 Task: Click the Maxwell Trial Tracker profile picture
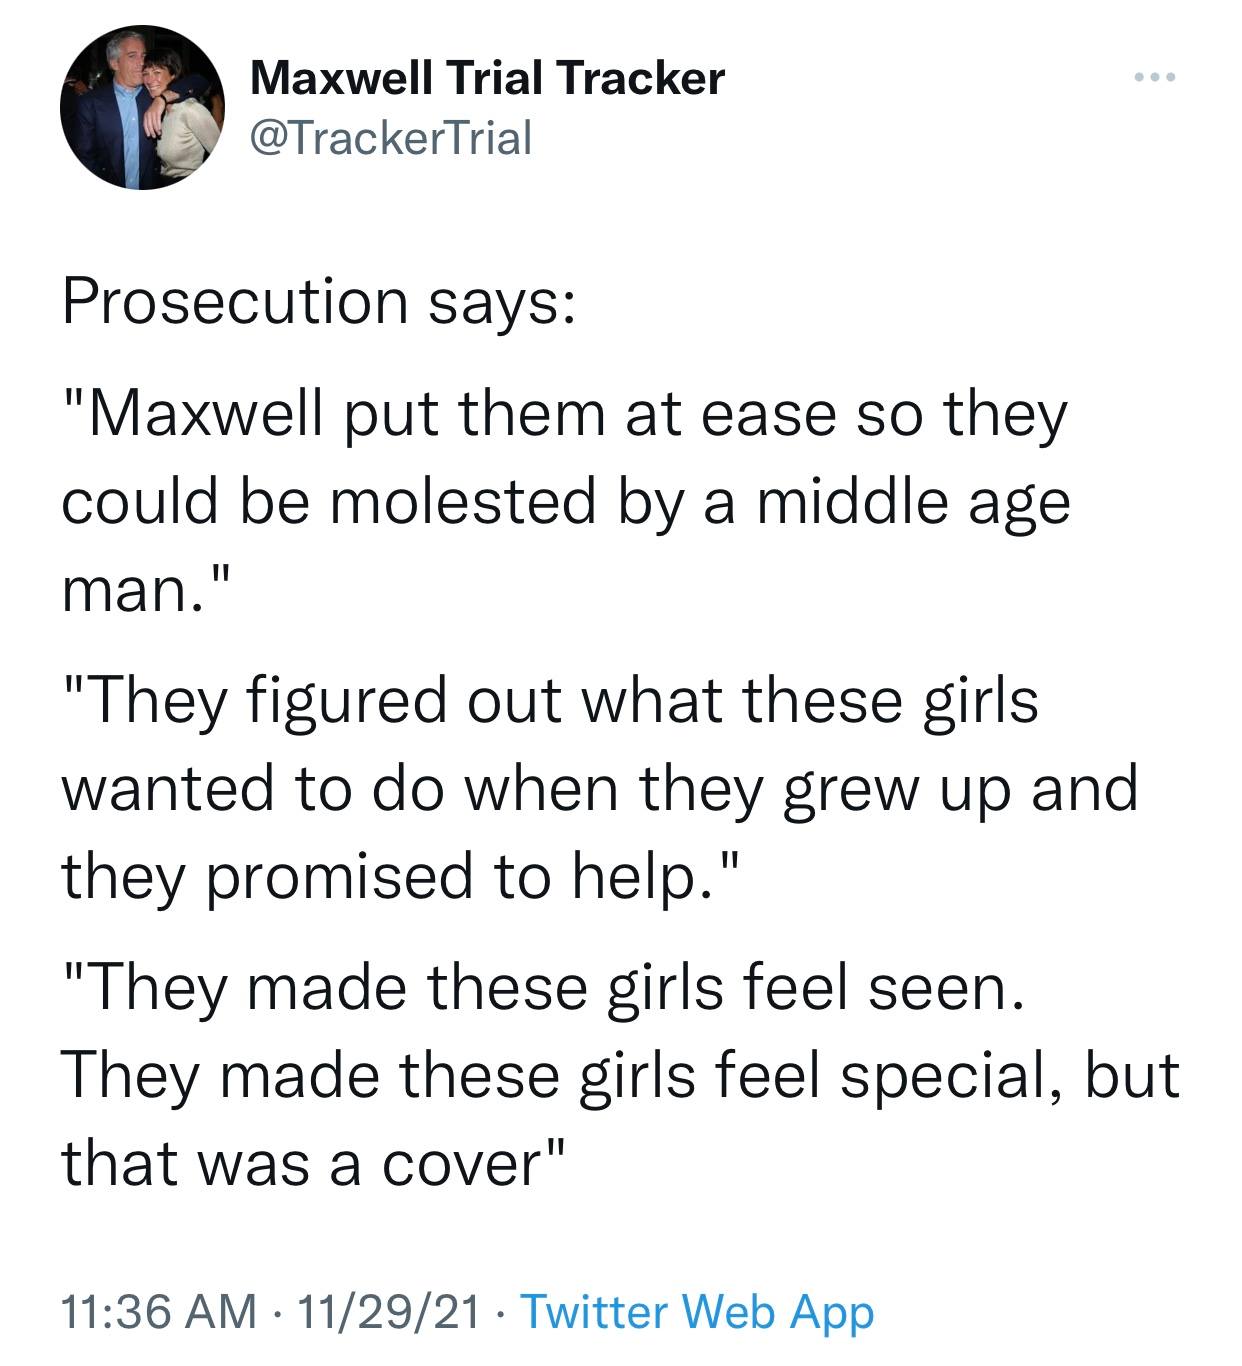point(142,107)
